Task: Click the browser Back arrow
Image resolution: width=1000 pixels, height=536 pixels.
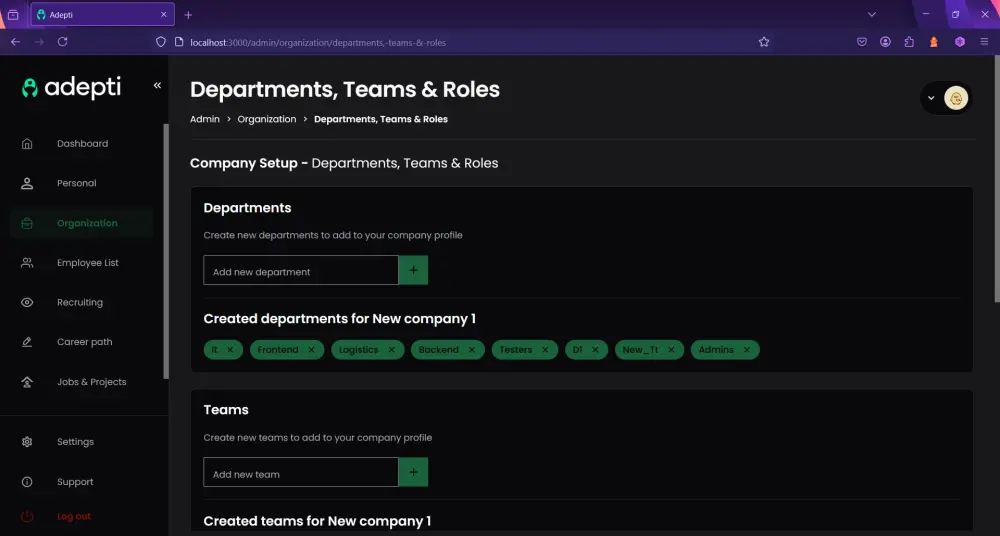Action: 15,41
